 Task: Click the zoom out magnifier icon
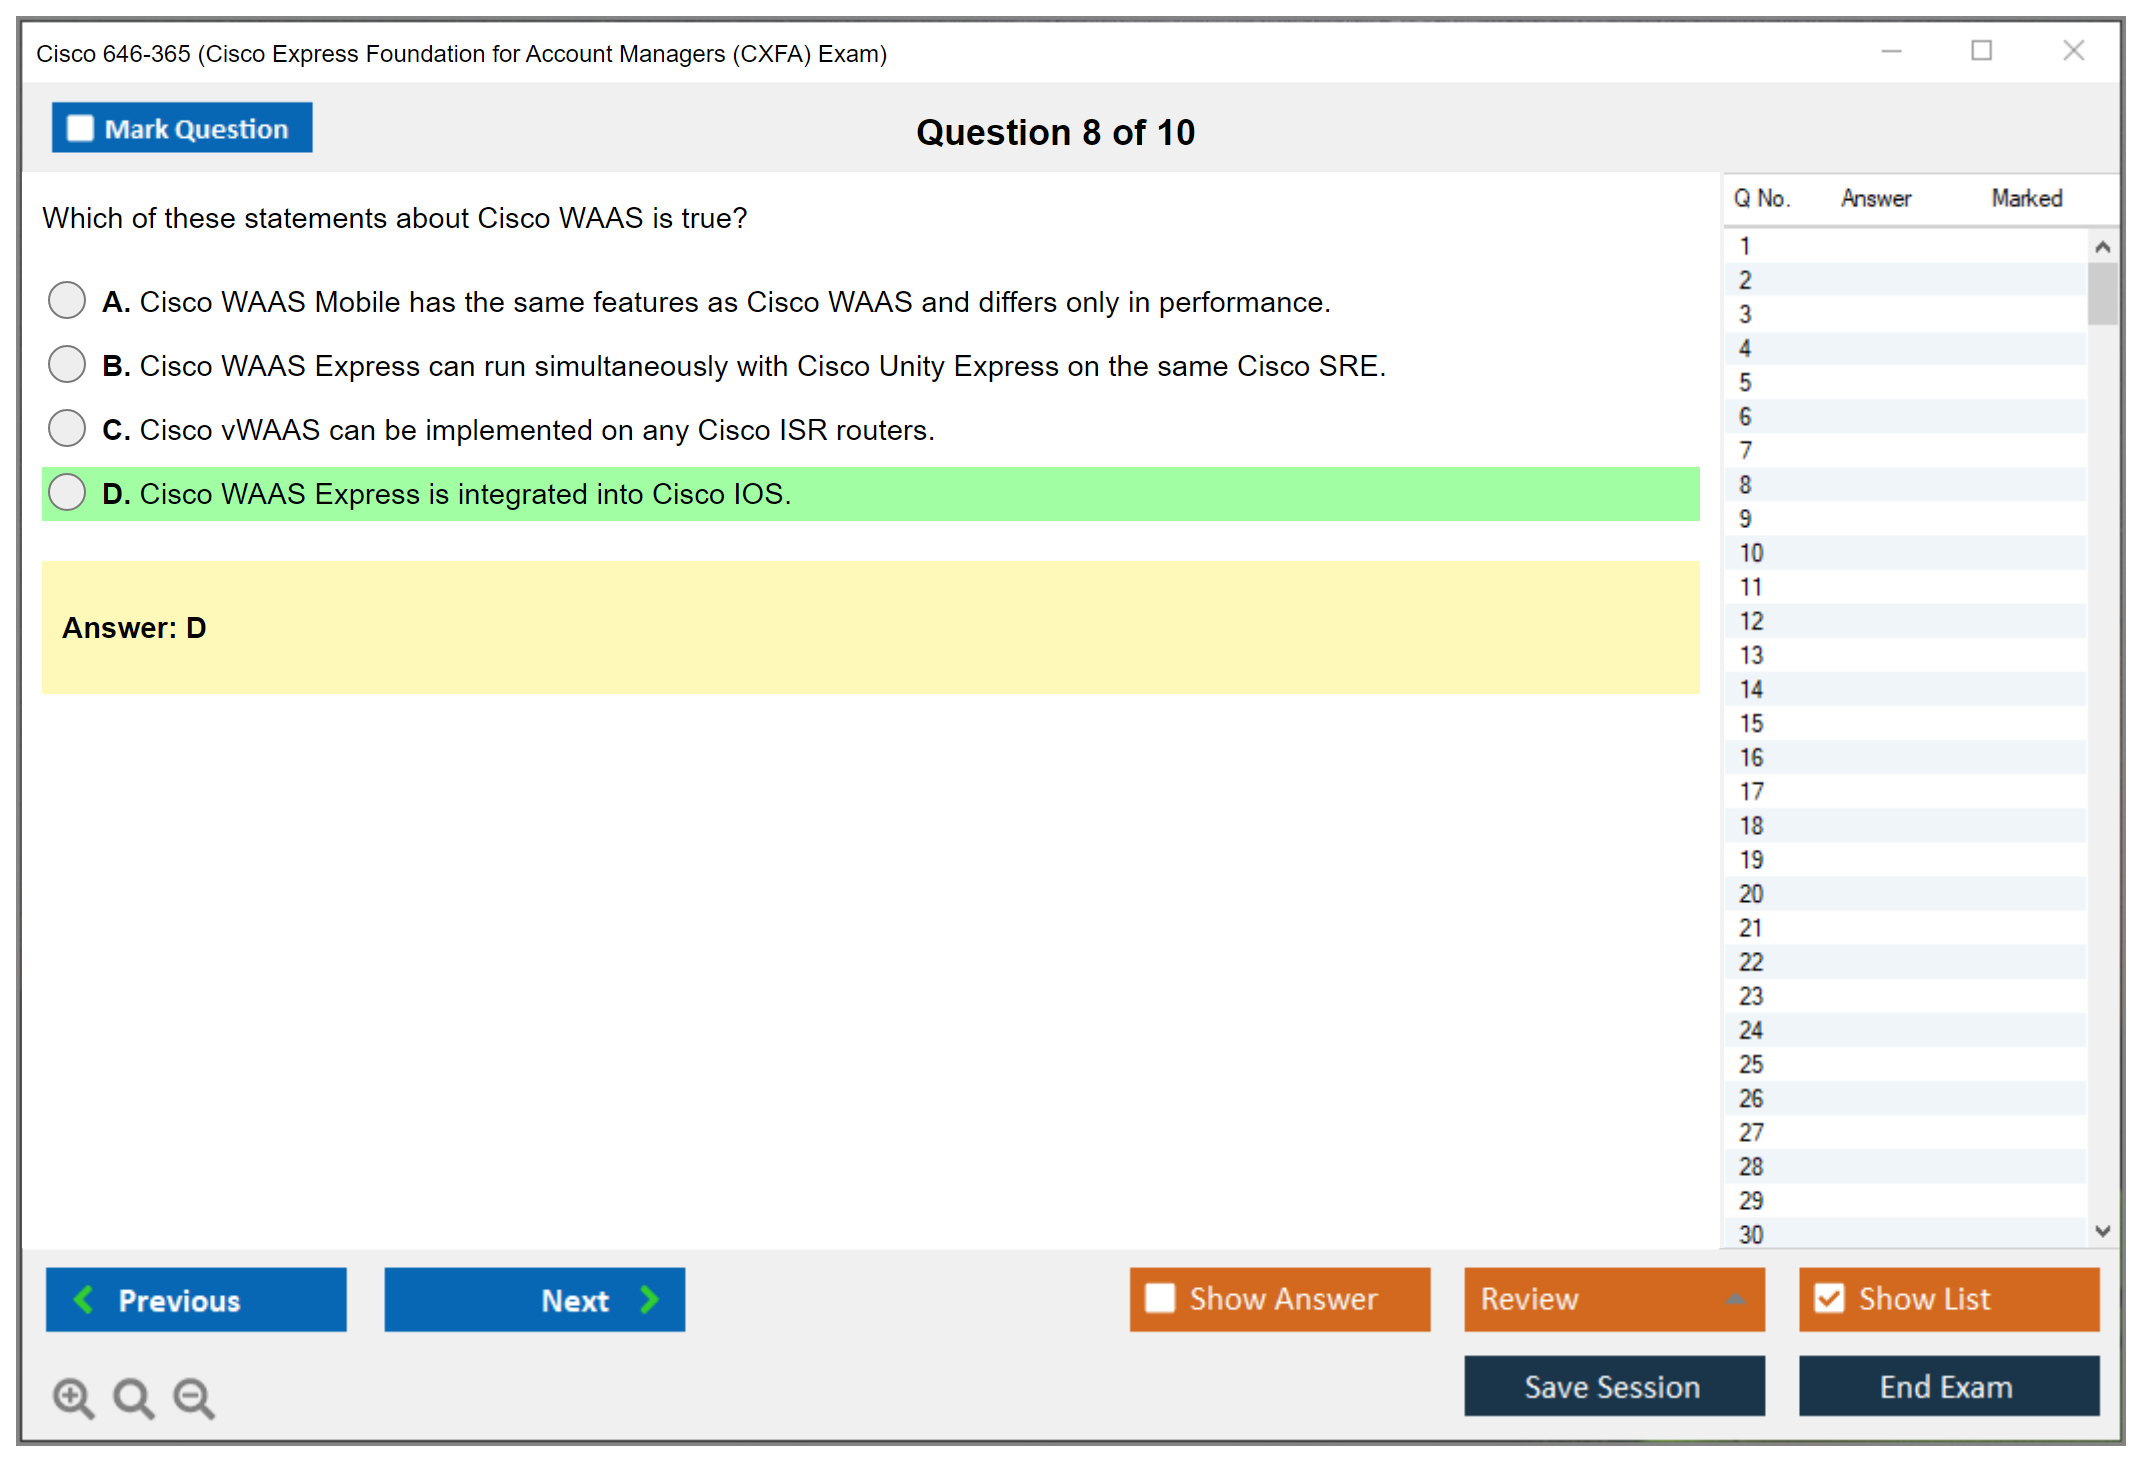(193, 1397)
